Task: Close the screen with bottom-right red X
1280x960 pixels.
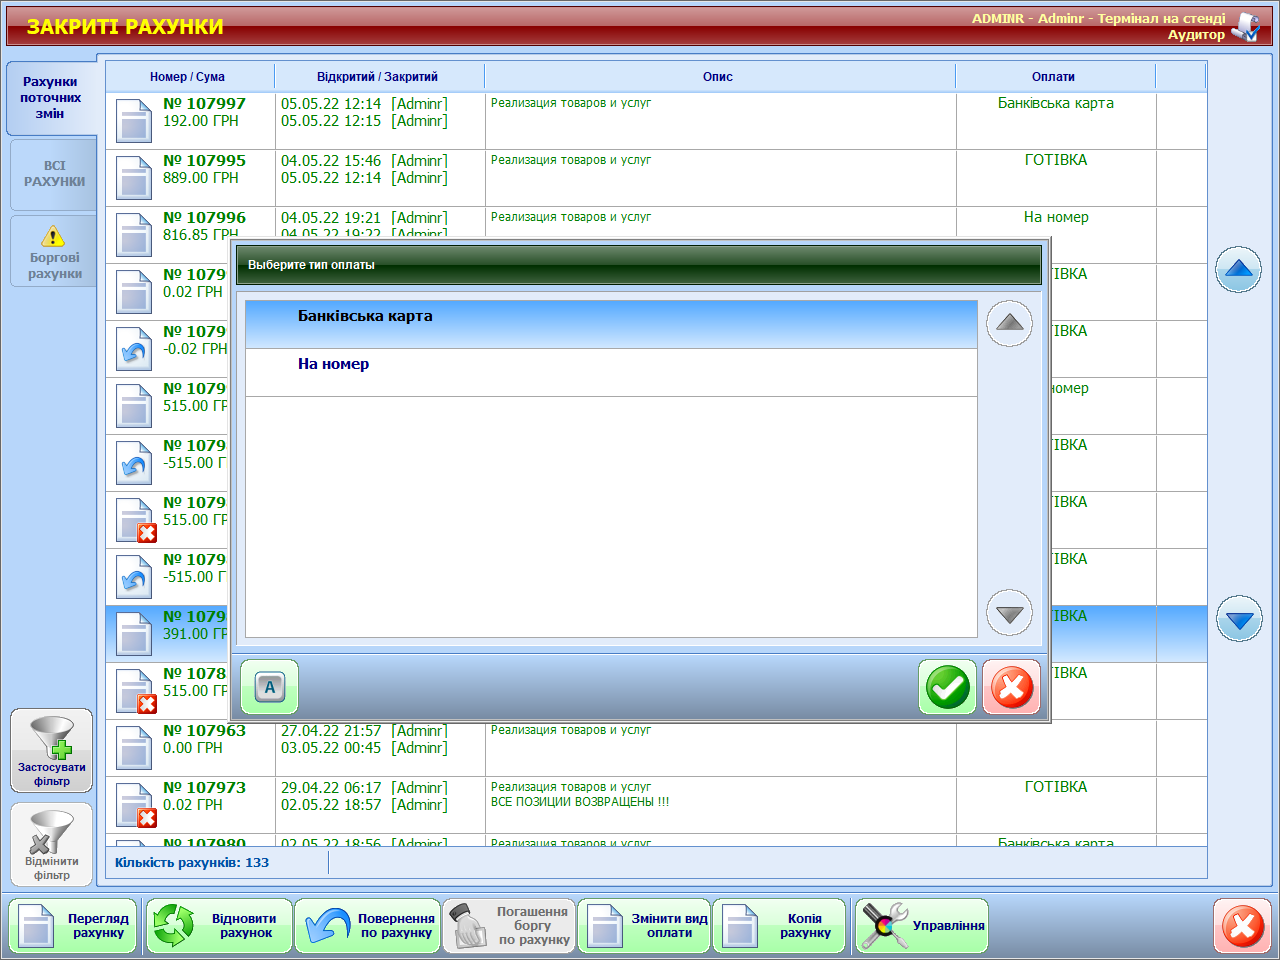Action: (x=1242, y=926)
